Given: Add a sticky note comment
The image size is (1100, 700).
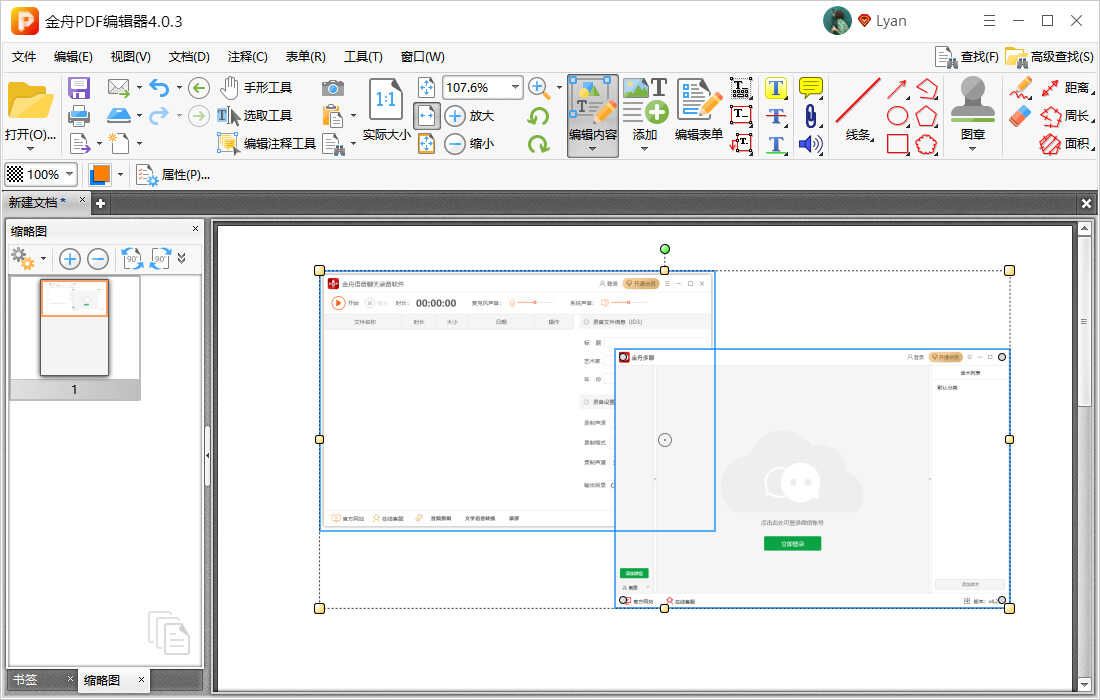Looking at the screenshot, I should (x=810, y=88).
